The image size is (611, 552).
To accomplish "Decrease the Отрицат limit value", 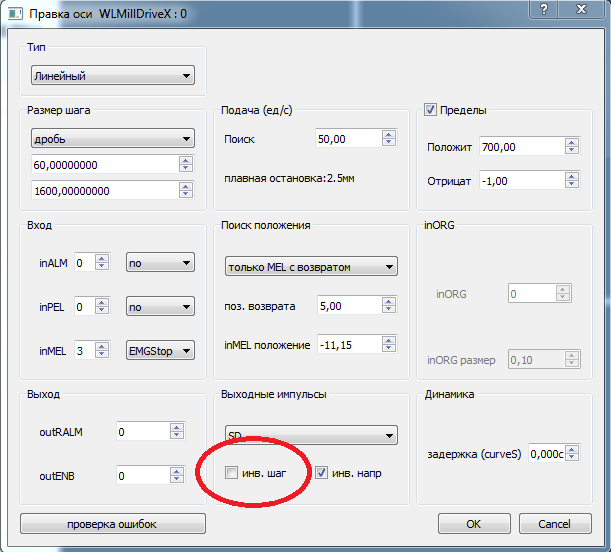I will (x=571, y=185).
